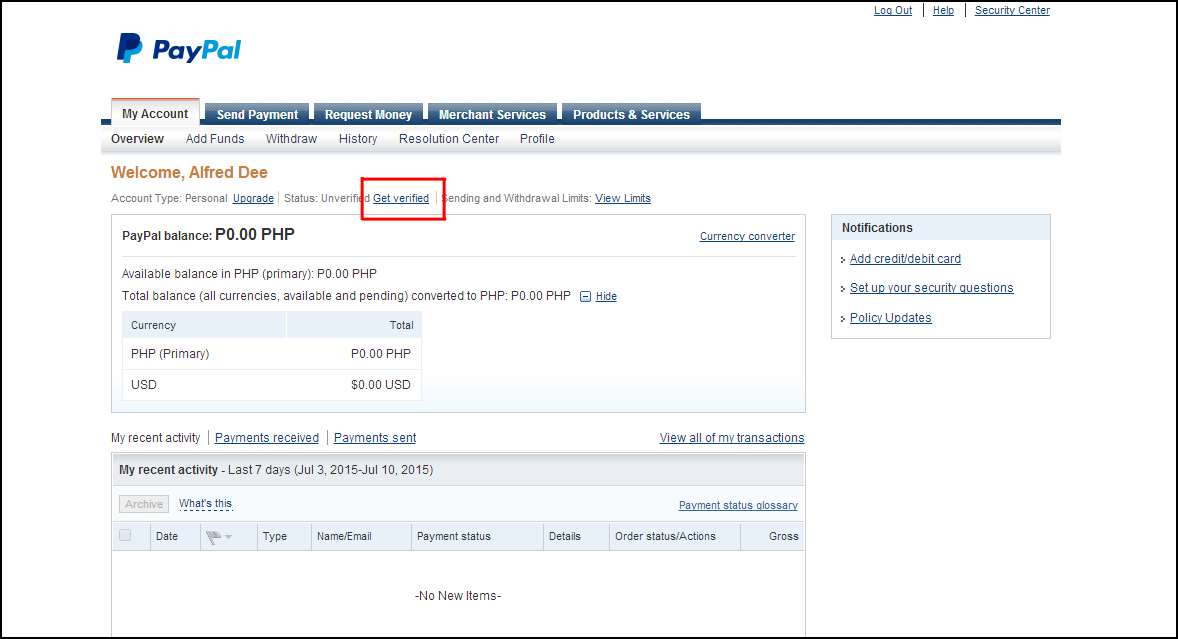
Task: Open the Currency converter link
Action: (748, 237)
